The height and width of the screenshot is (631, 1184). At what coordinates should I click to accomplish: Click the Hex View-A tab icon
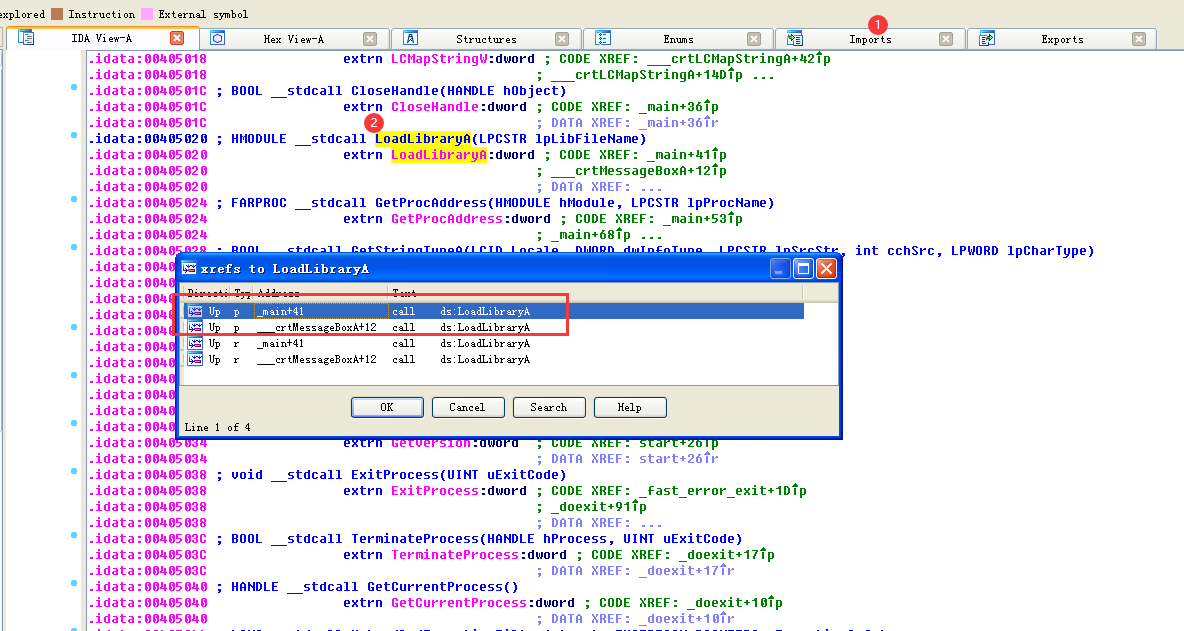click(x=217, y=38)
